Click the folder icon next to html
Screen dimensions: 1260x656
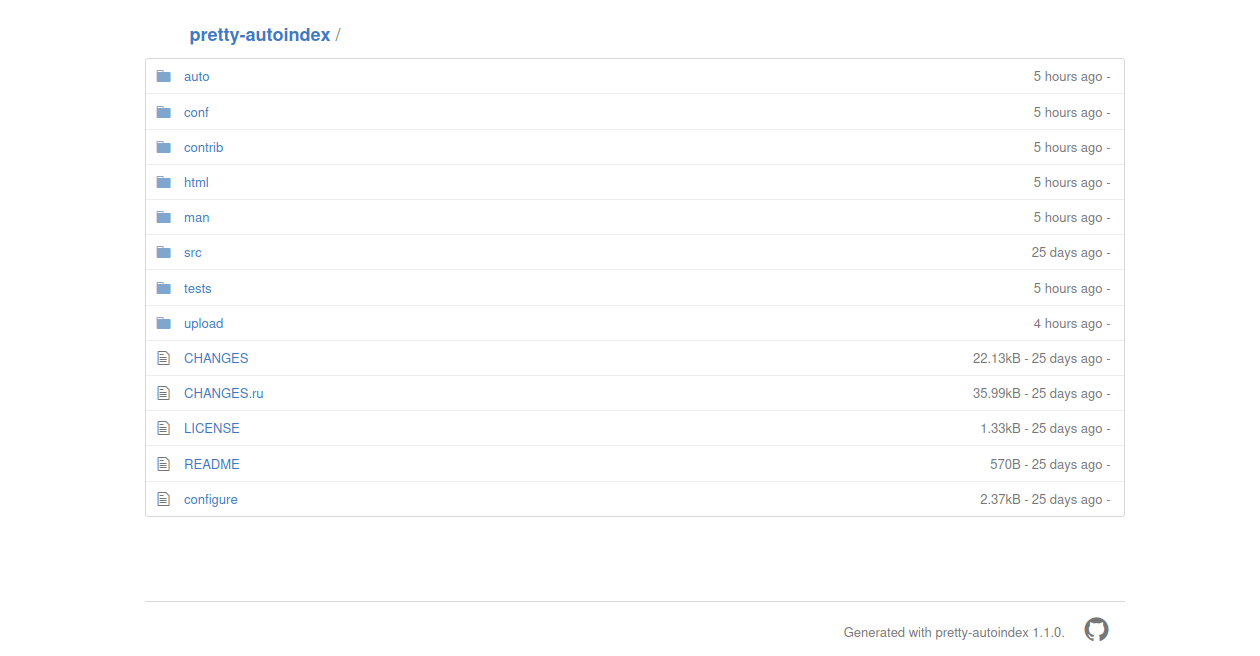164,182
